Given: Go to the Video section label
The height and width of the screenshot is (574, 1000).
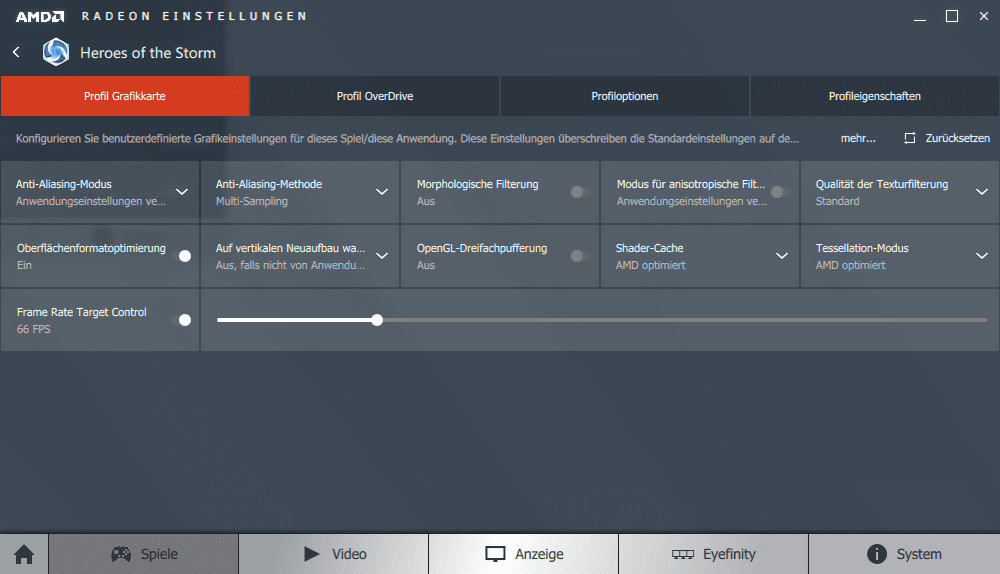Looking at the screenshot, I should pyautogui.click(x=349, y=554).
